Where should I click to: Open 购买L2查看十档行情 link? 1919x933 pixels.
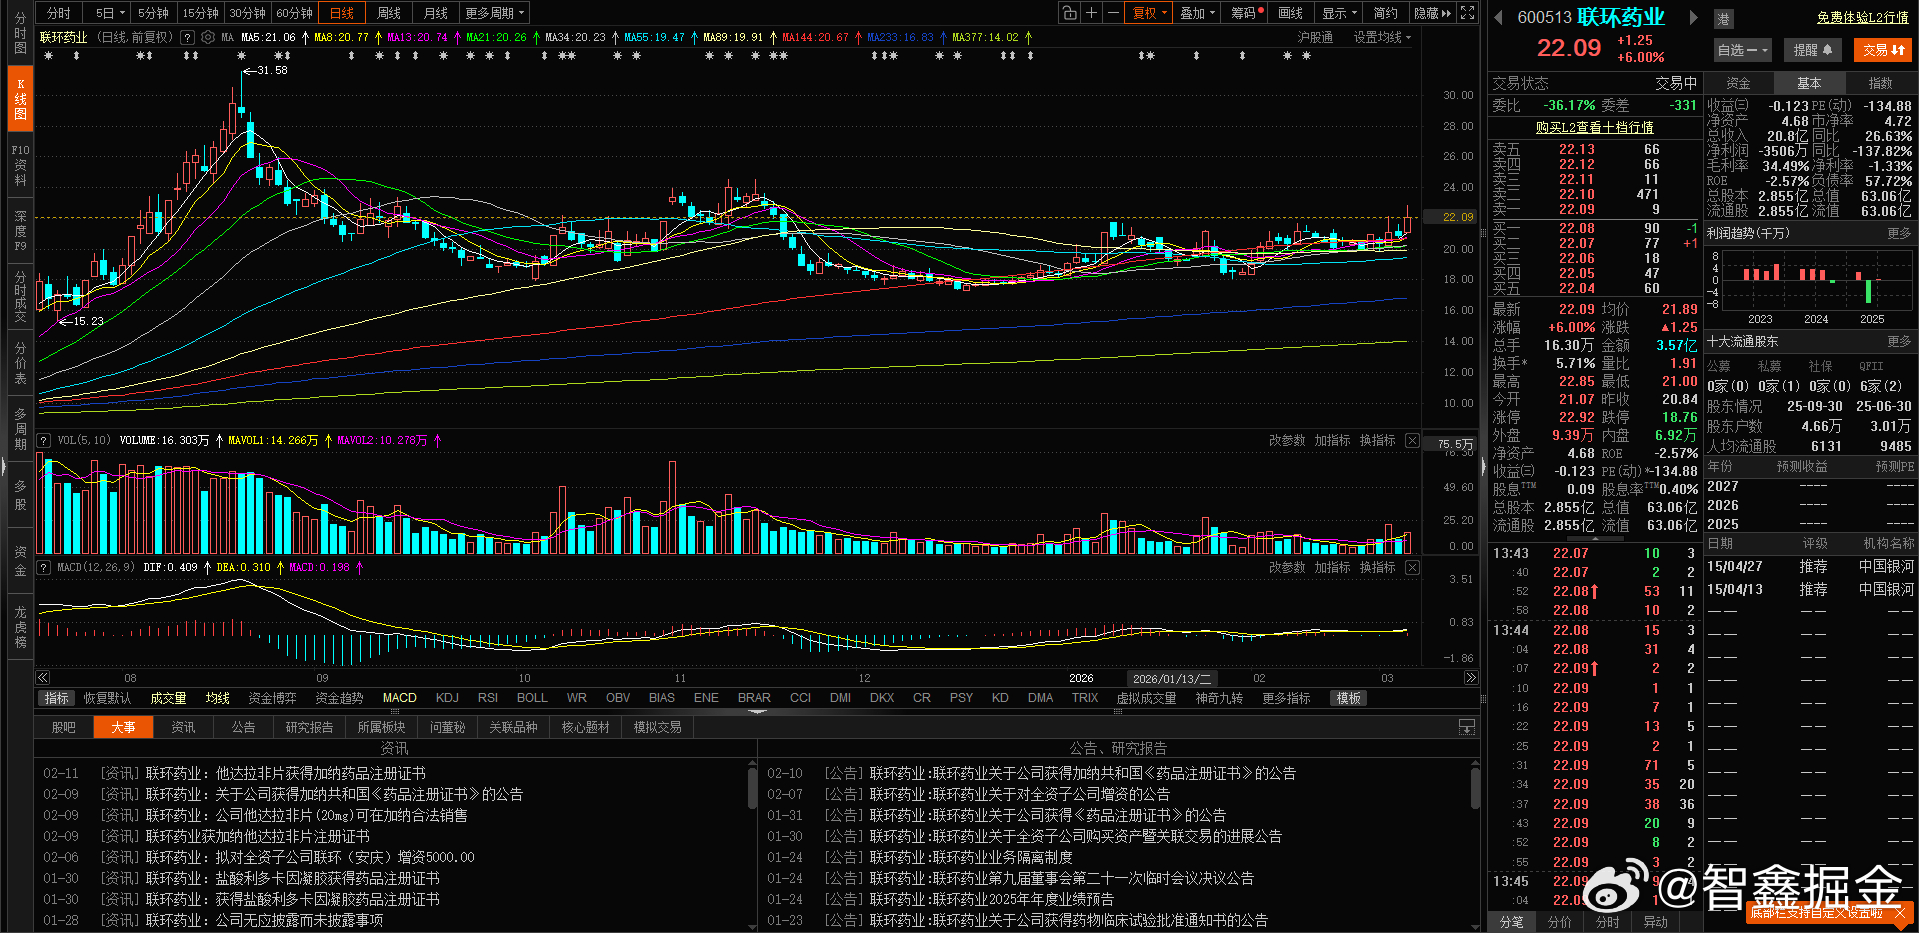point(1594,127)
